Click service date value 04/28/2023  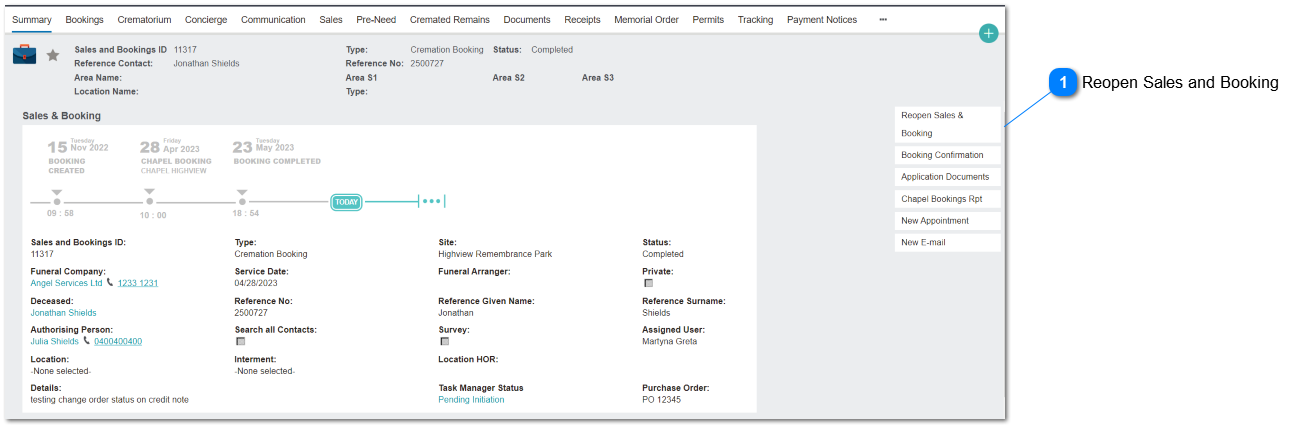[255, 283]
